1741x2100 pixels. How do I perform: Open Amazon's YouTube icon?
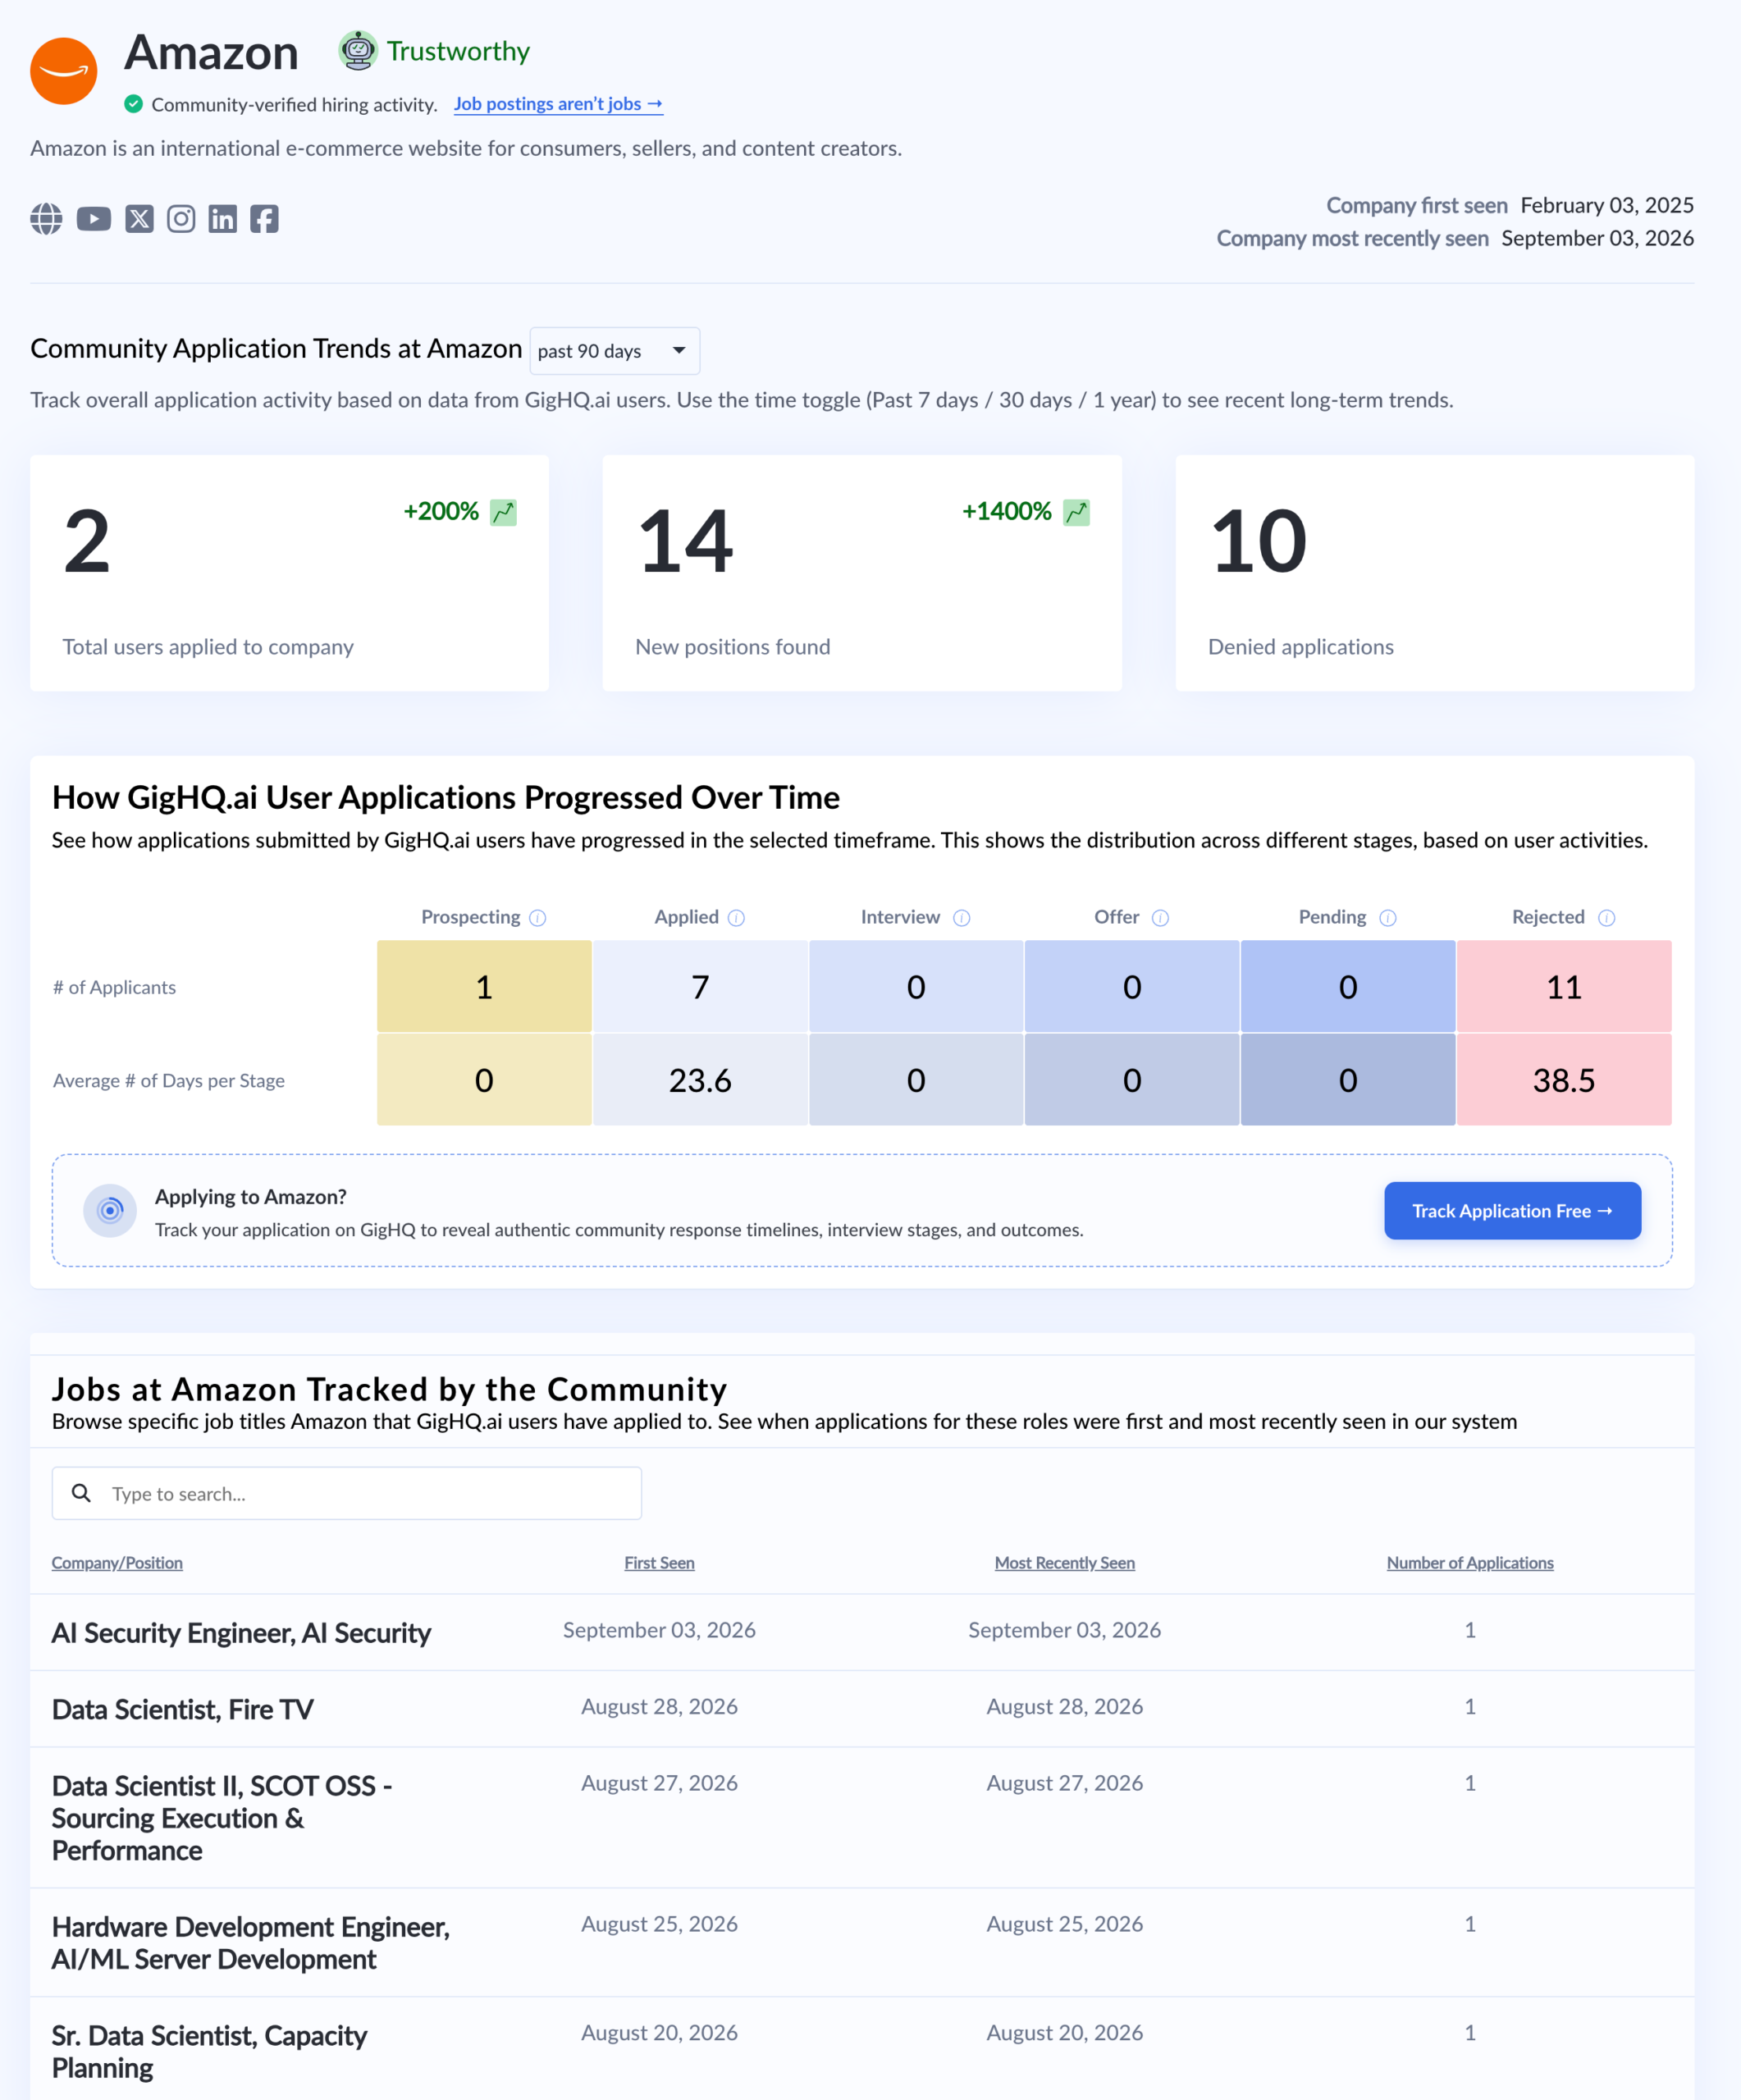pyautogui.click(x=94, y=219)
